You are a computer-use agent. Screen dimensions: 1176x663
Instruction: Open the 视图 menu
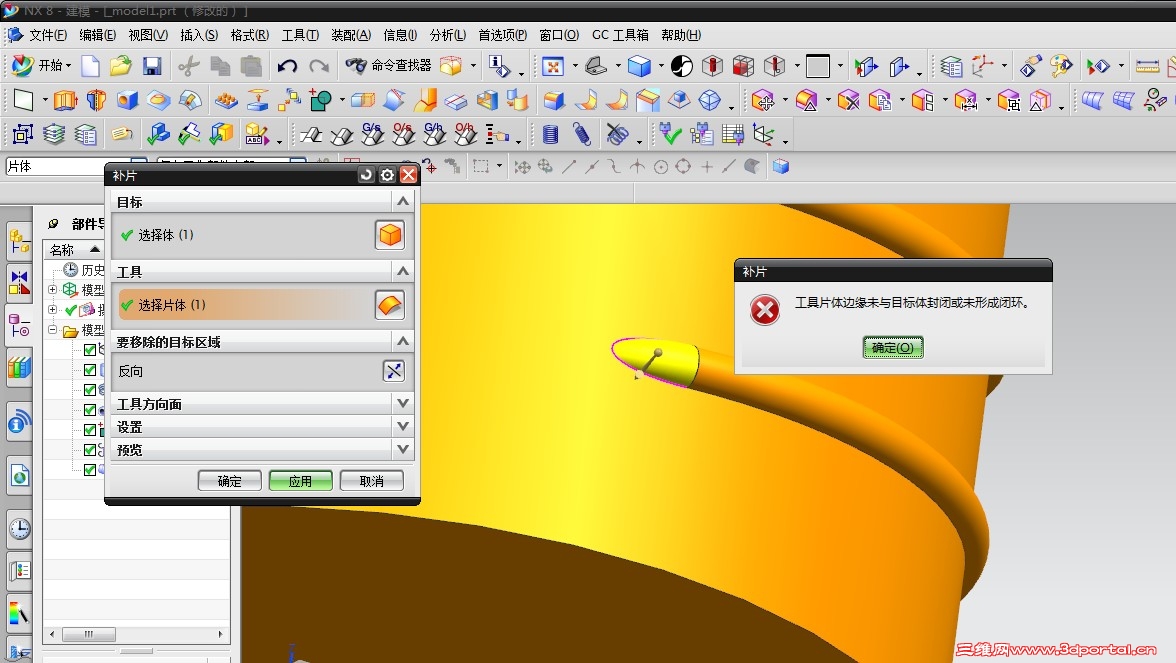(x=148, y=35)
